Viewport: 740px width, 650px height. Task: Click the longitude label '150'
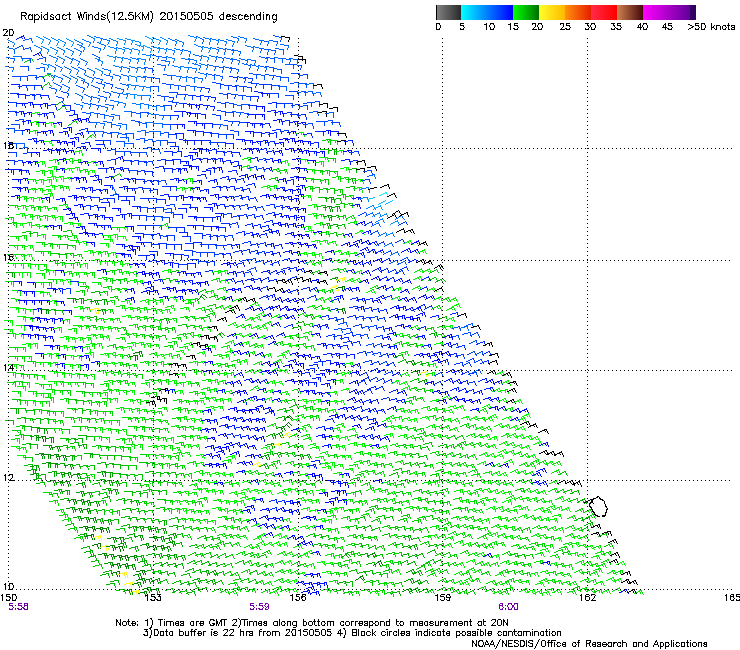tap(9, 598)
